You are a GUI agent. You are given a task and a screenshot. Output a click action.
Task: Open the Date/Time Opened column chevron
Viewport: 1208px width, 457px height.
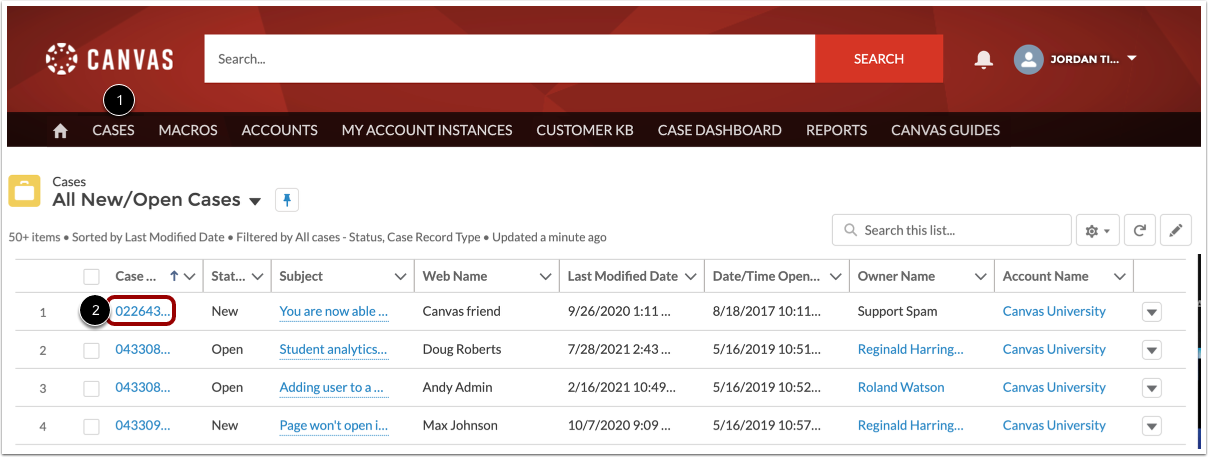point(834,277)
